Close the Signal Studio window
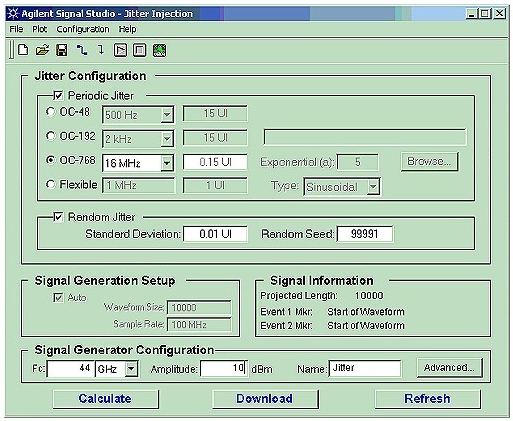Screen dimensions: 513x421 (499, 14)
